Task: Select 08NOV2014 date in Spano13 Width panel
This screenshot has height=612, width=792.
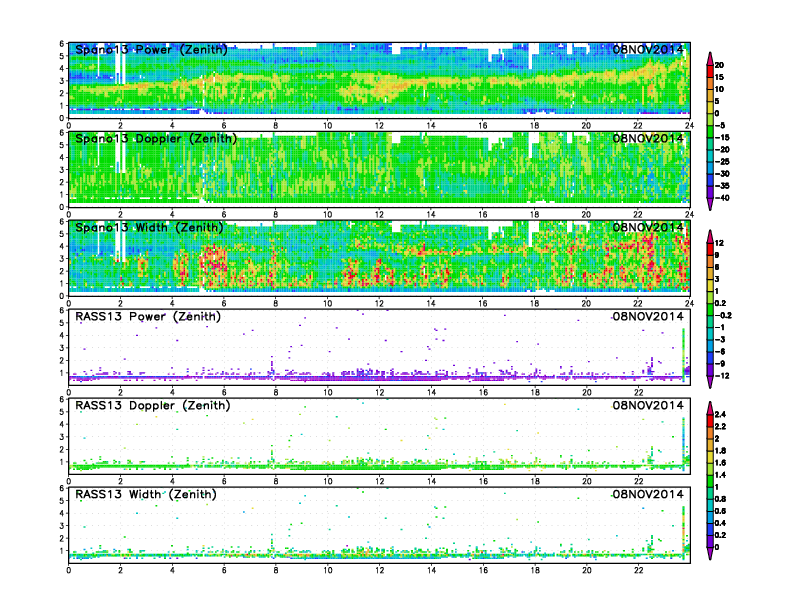Action: tap(648, 227)
